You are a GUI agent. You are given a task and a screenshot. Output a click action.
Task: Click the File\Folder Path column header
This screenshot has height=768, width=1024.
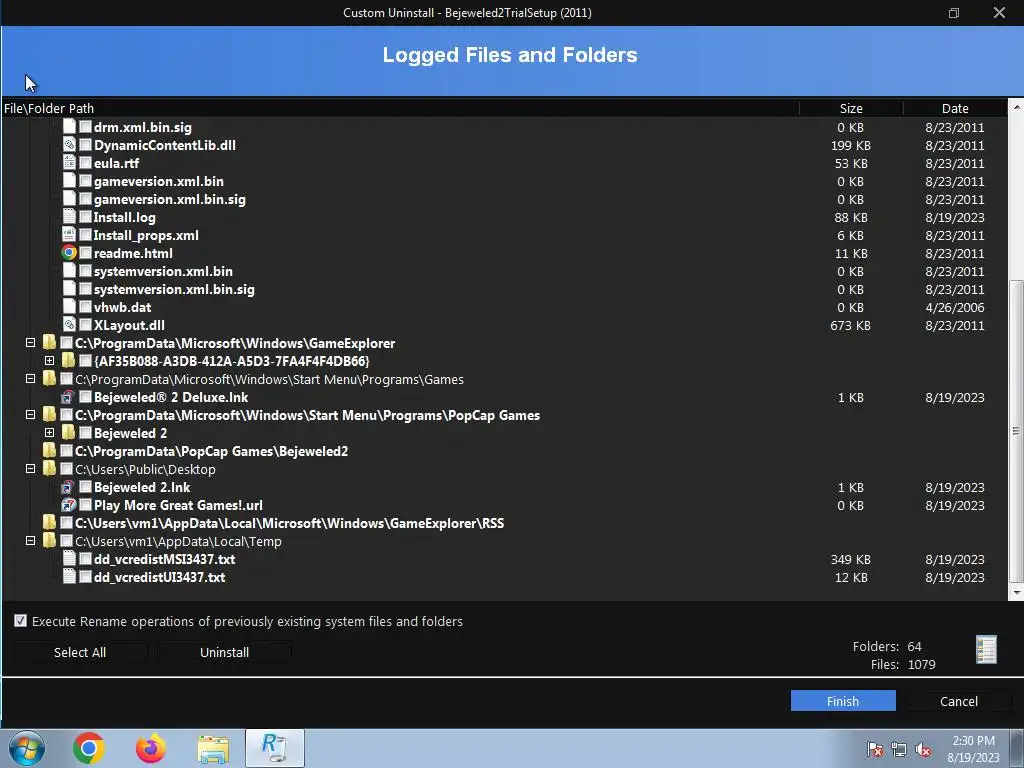400,108
